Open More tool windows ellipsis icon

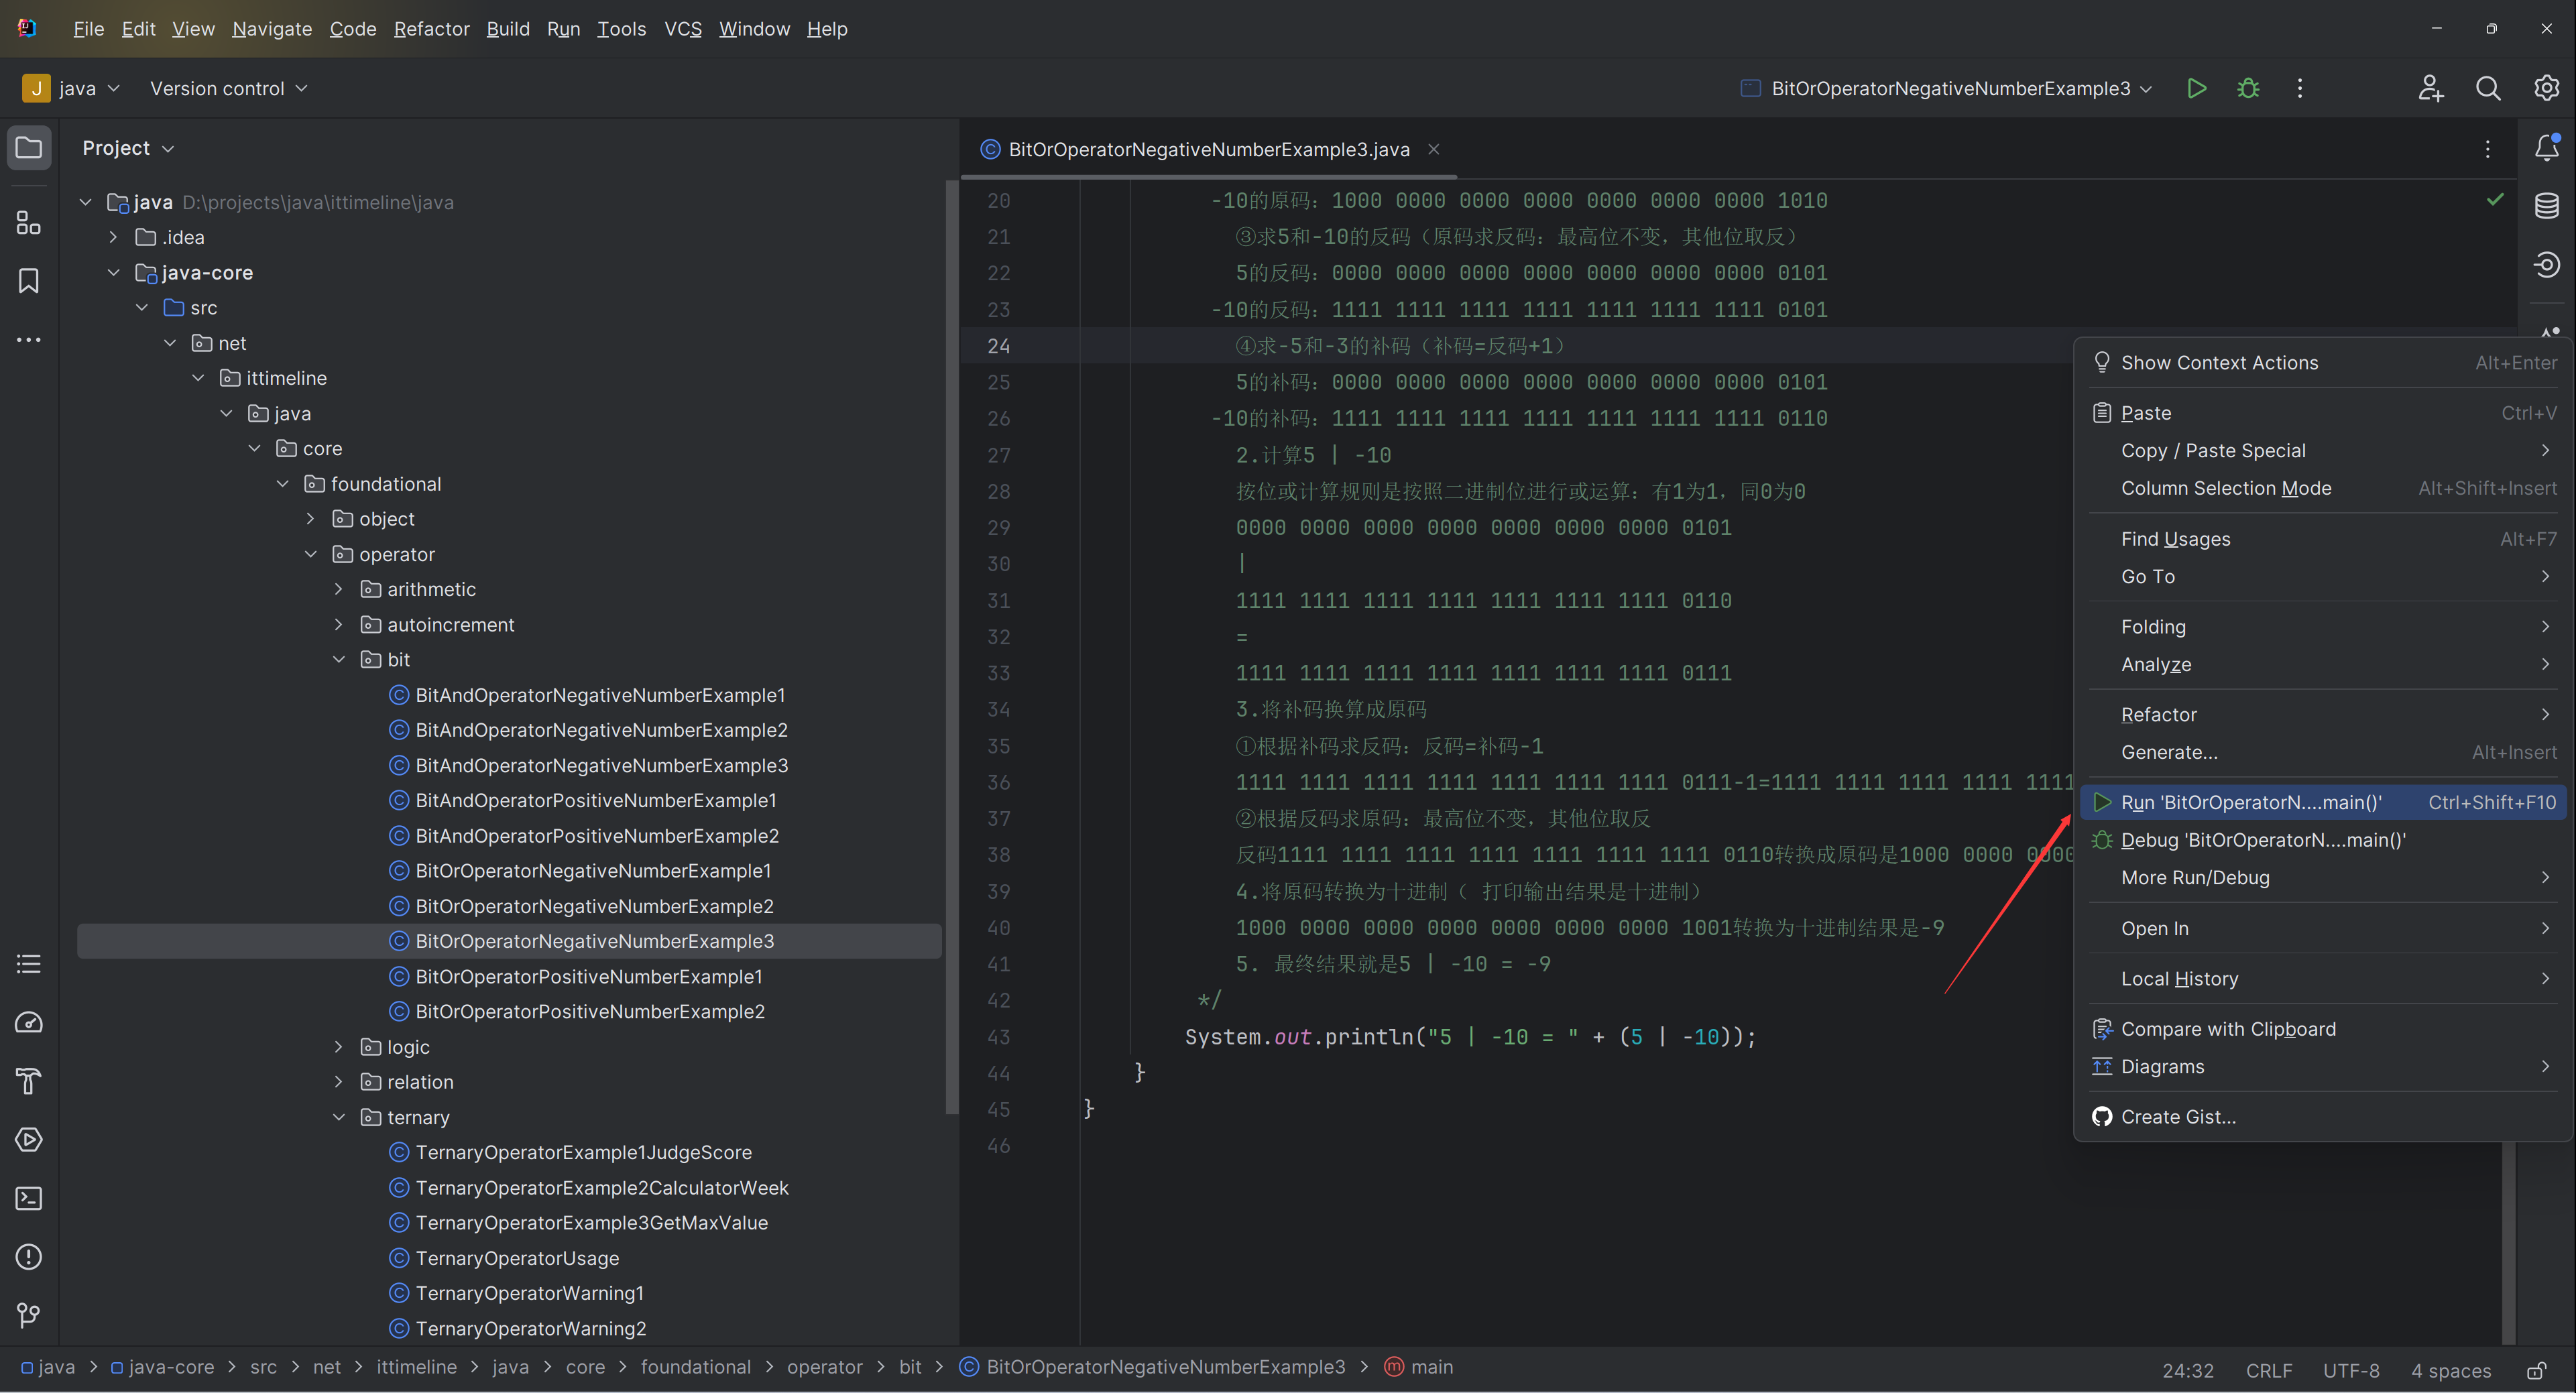tap(29, 340)
